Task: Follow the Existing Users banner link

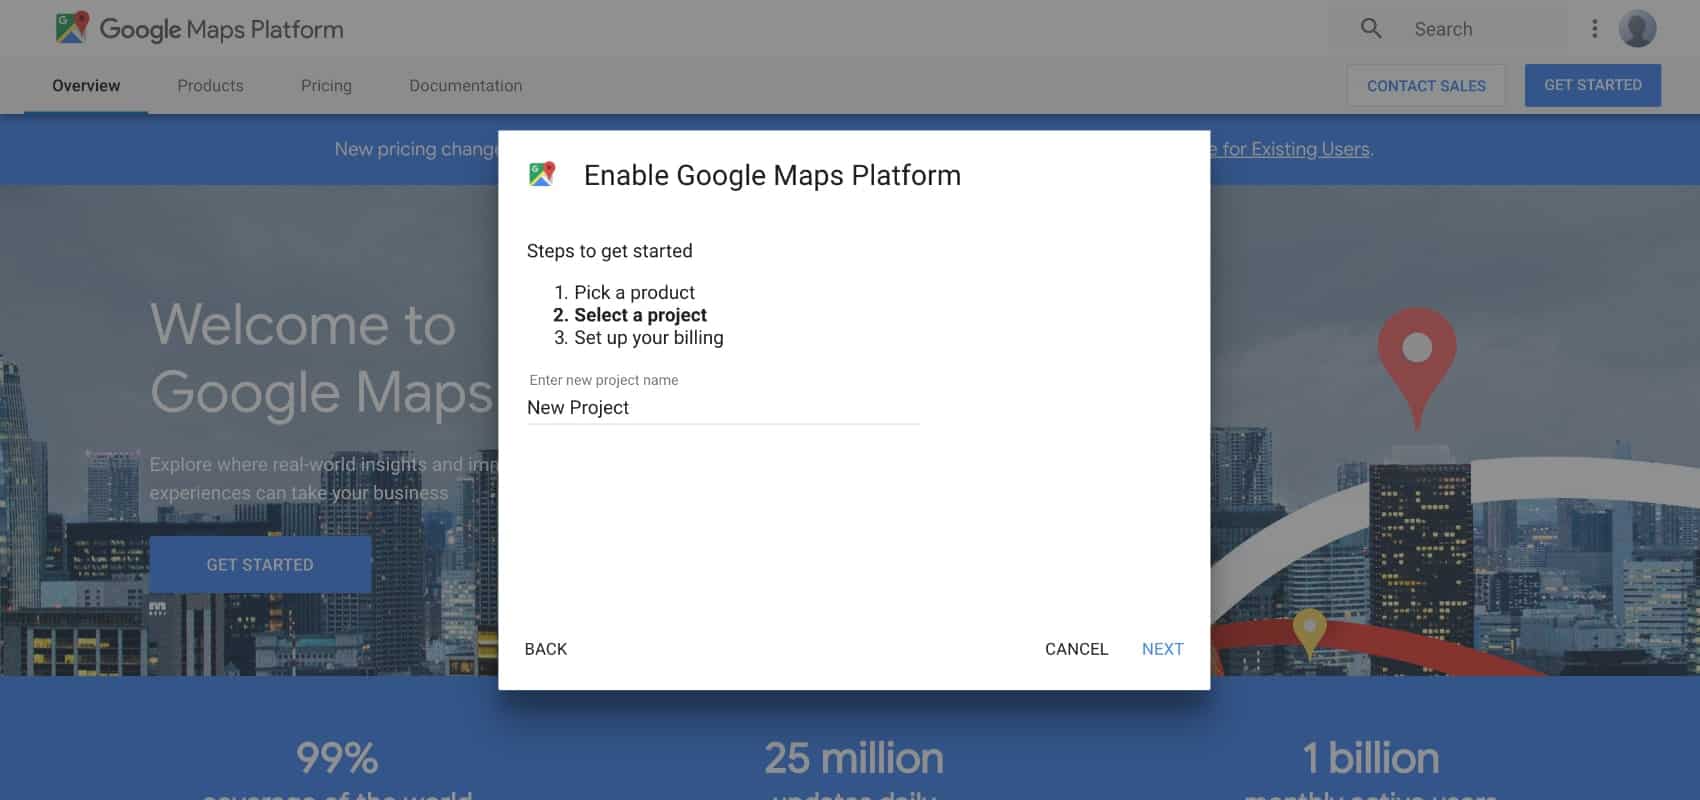Action: [x=1295, y=149]
